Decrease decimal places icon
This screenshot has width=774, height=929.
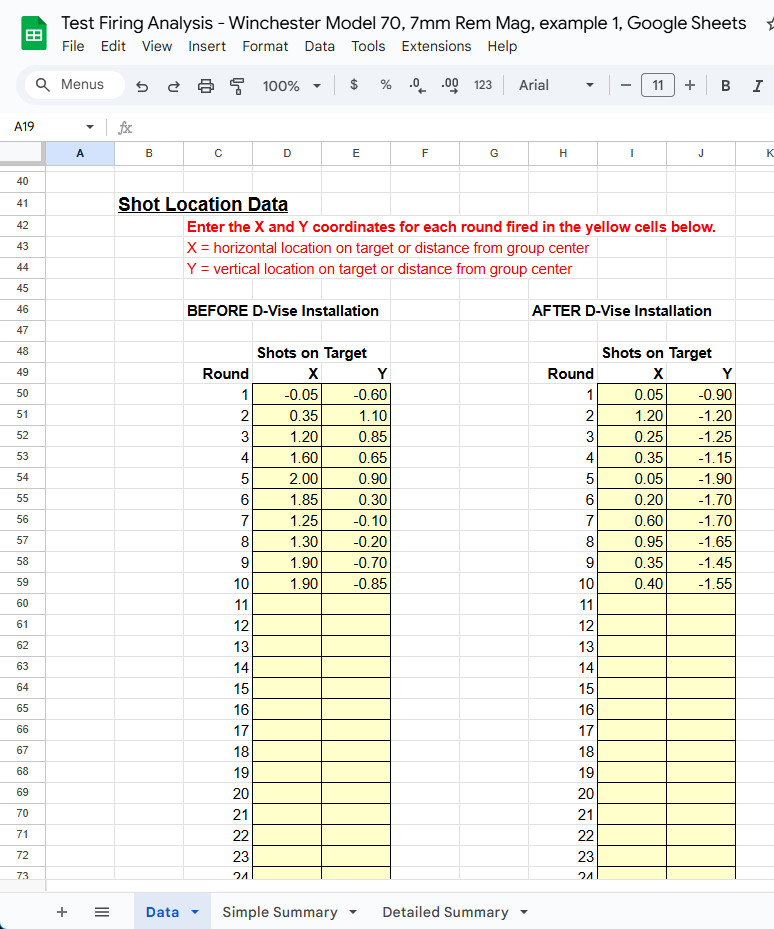[x=417, y=86]
